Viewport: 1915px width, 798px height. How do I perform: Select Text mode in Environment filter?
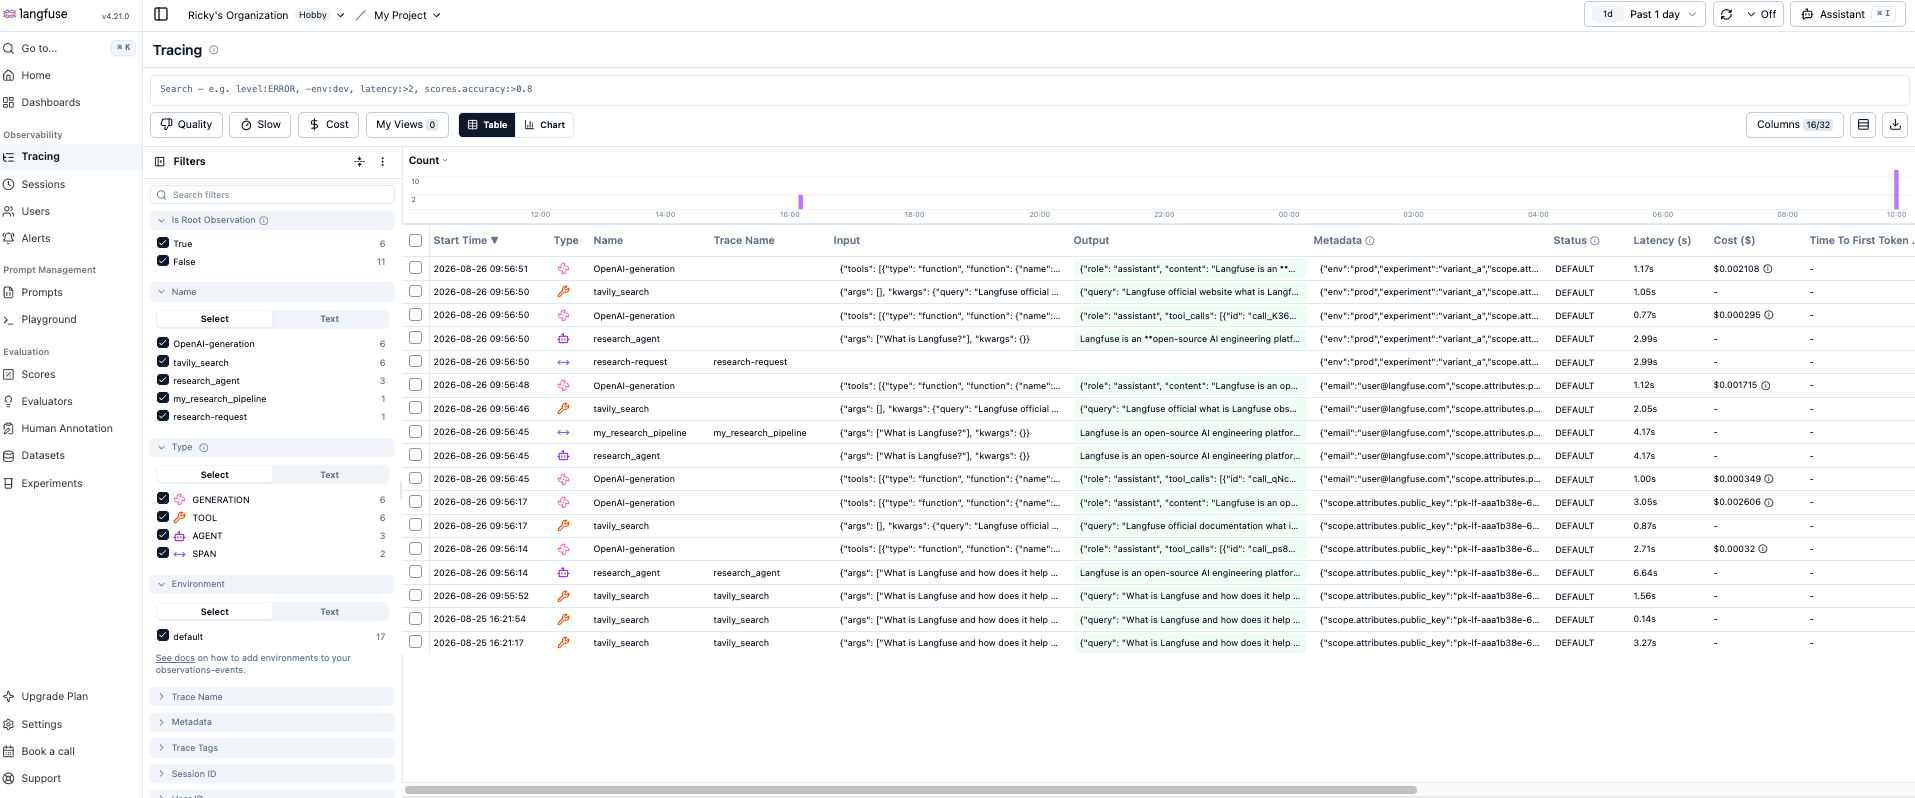330,612
